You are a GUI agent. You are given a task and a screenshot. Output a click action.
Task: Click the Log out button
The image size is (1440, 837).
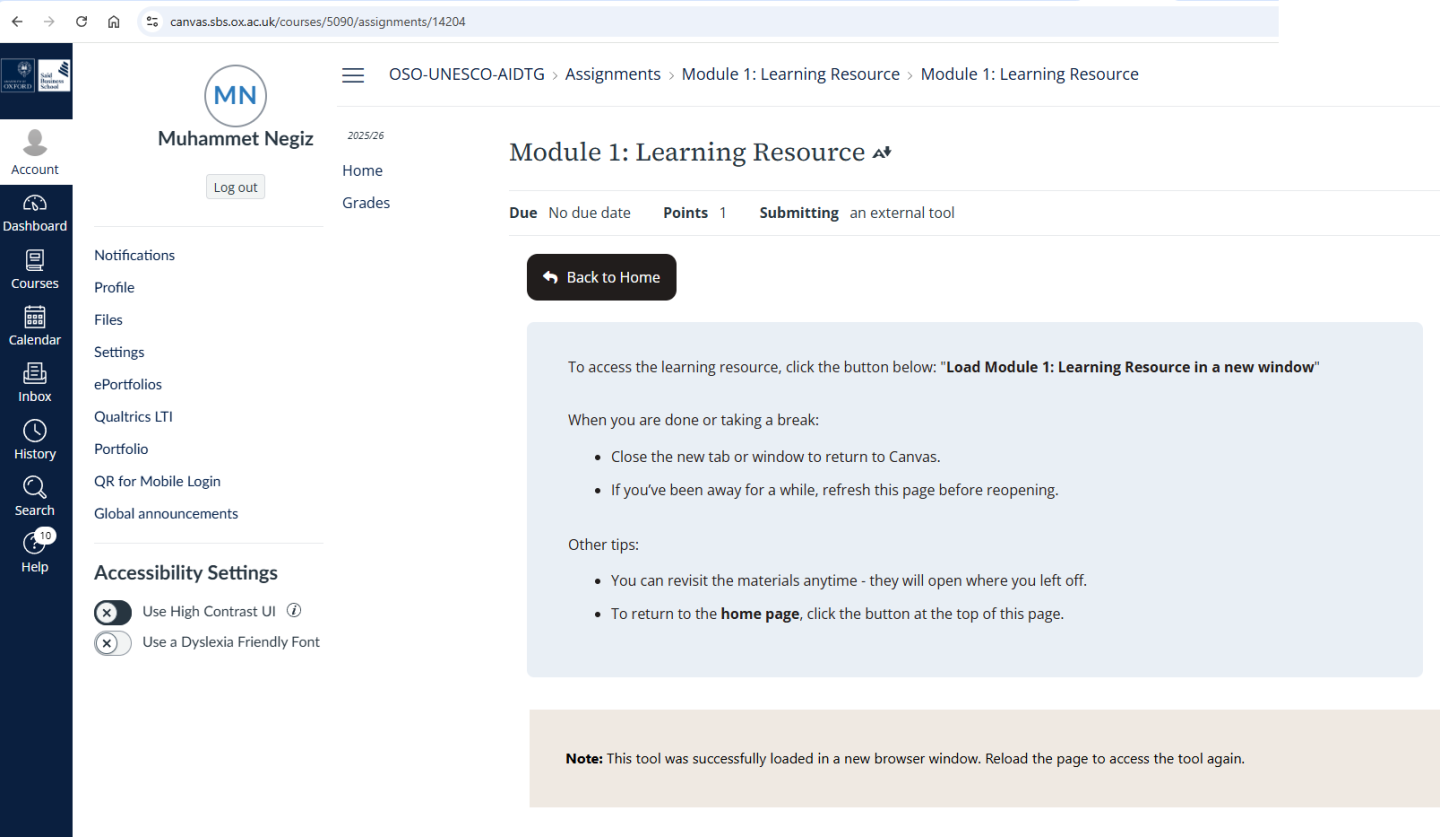click(x=235, y=187)
